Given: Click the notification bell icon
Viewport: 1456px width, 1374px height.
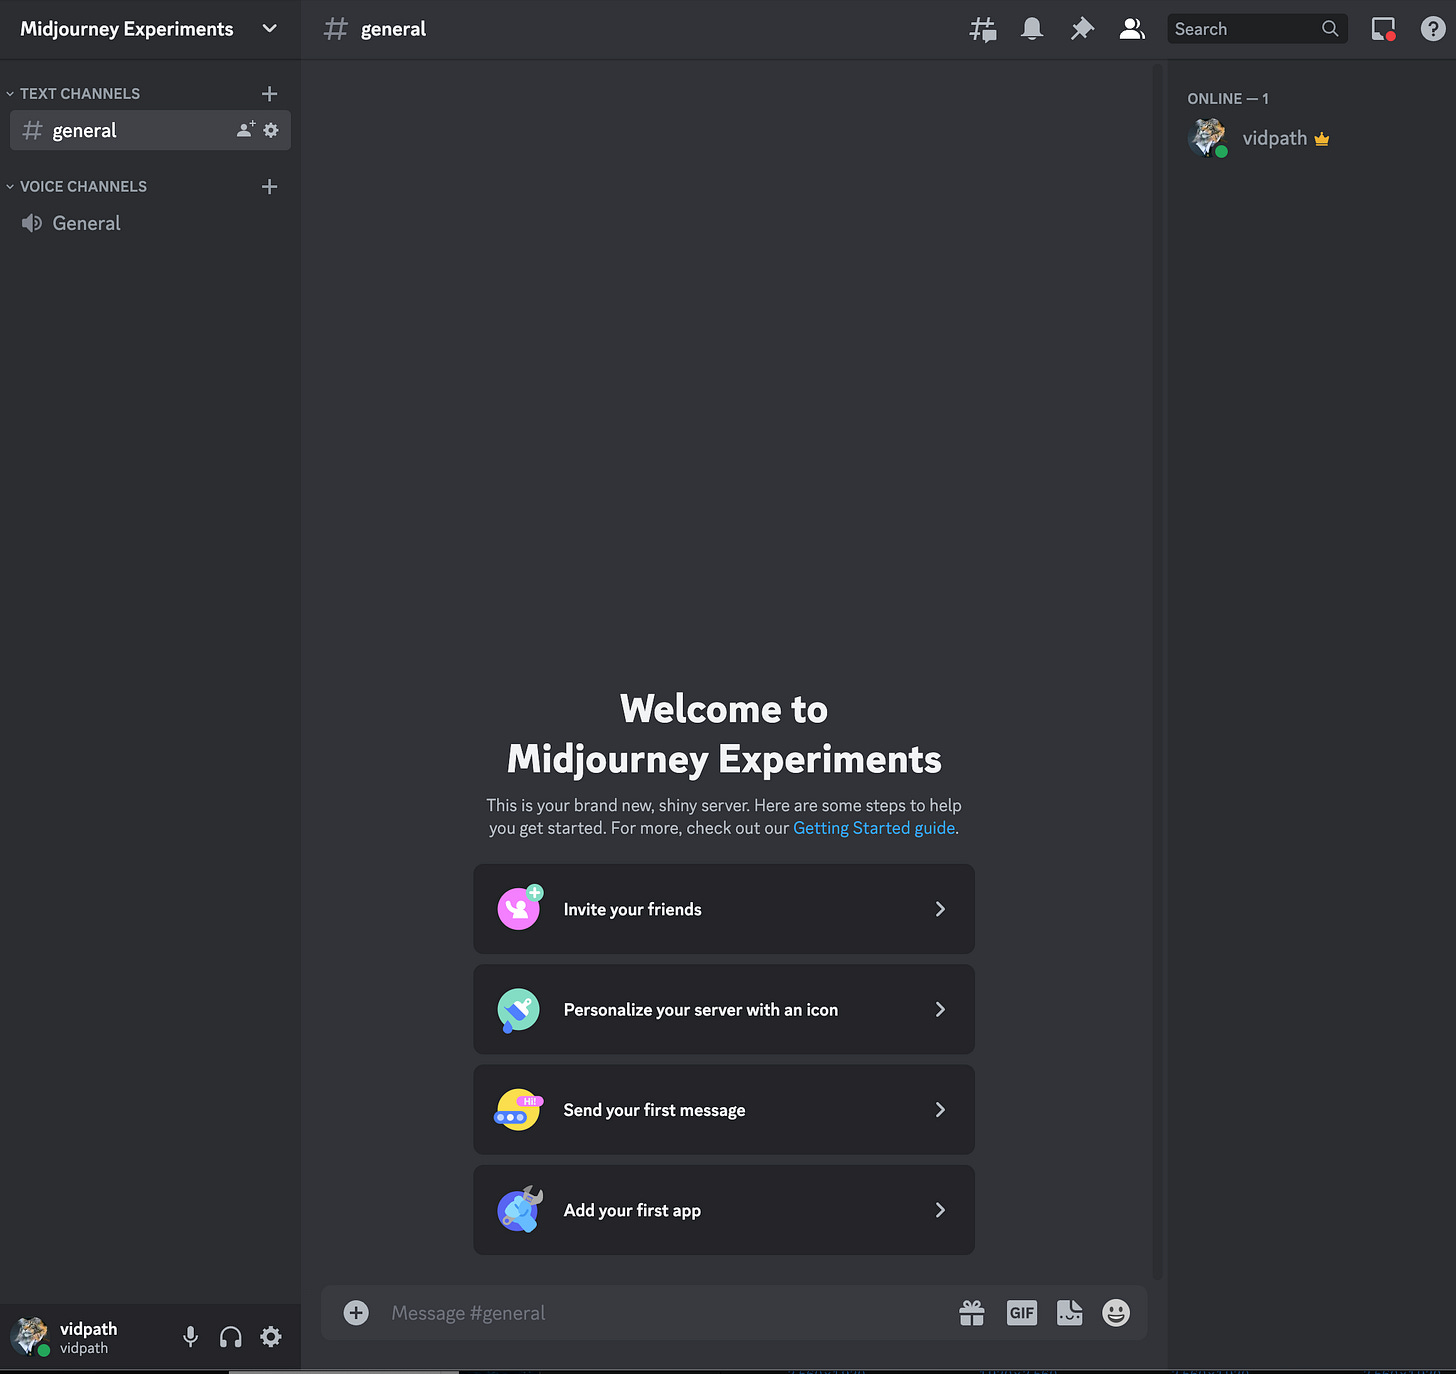Looking at the screenshot, I should coord(1032,29).
